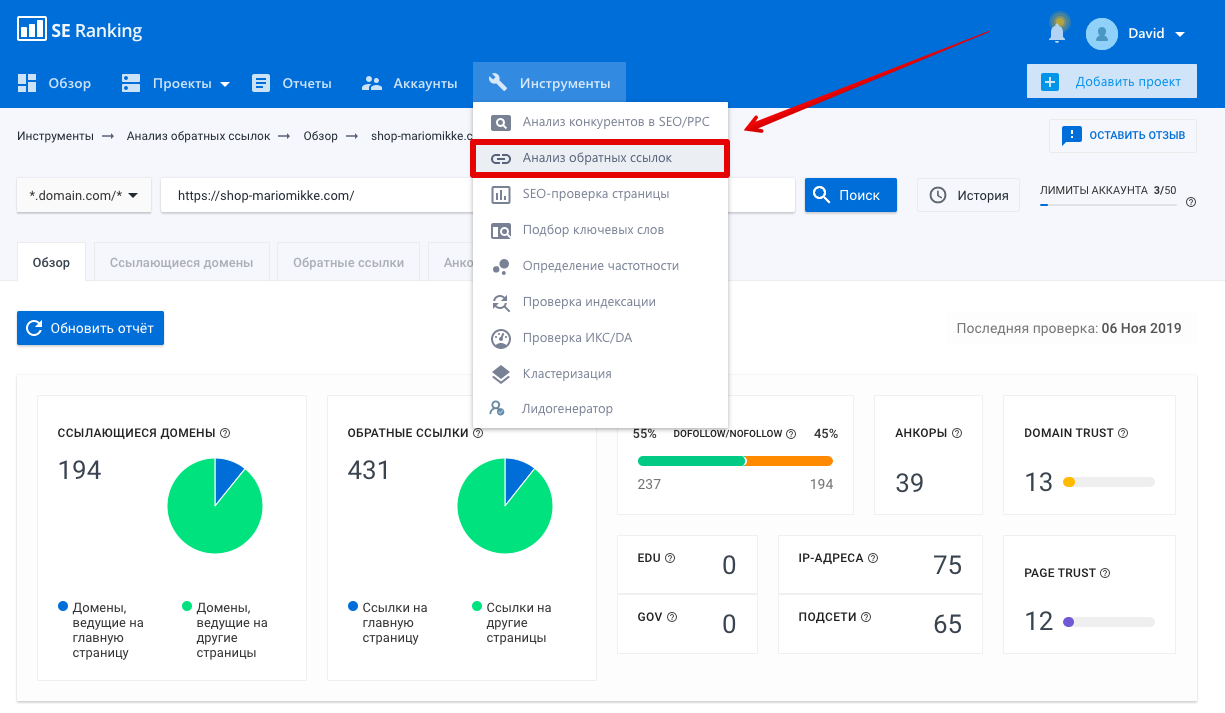Open the Проекты menu
The width and height of the screenshot is (1225, 713).
pyautogui.click(x=175, y=83)
